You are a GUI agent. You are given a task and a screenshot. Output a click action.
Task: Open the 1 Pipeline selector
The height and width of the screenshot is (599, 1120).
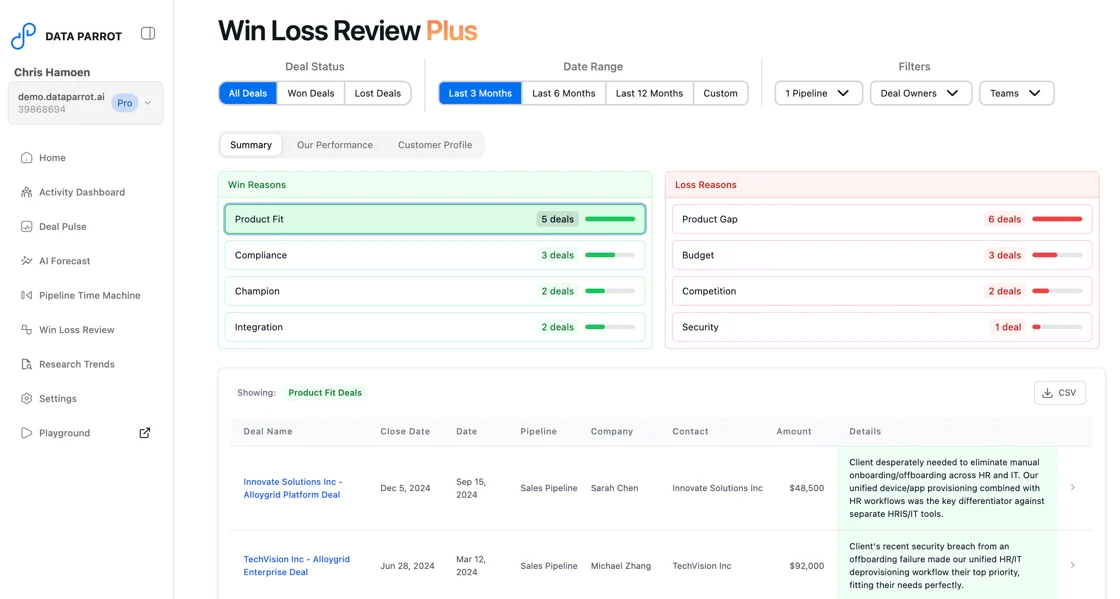pos(819,92)
